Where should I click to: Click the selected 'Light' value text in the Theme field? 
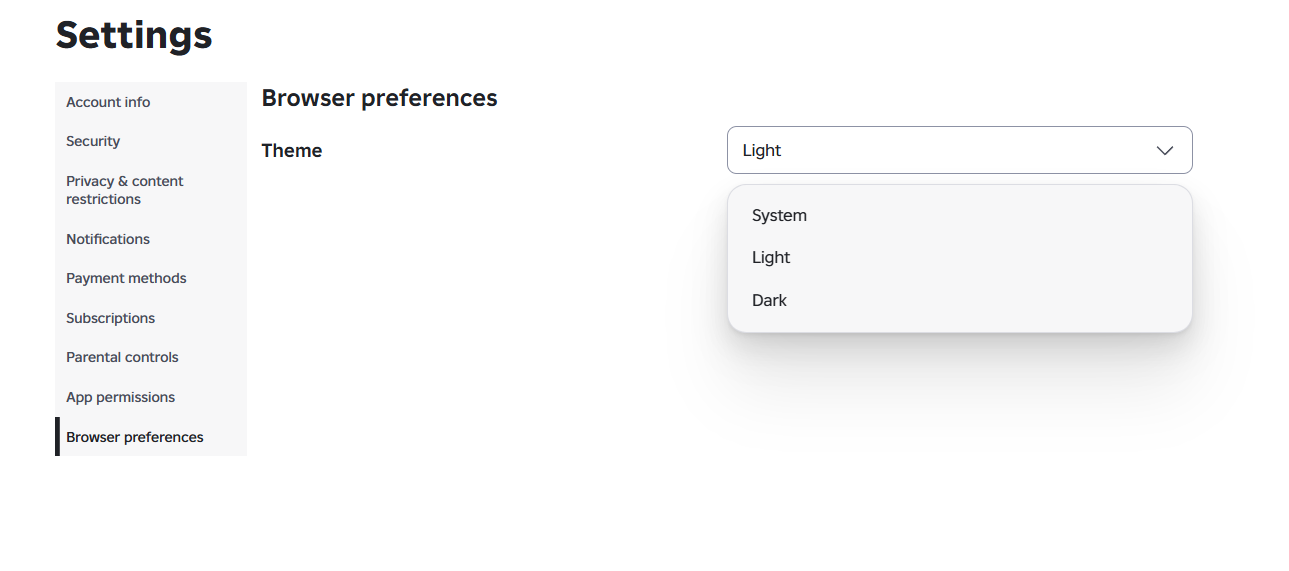coord(761,150)
